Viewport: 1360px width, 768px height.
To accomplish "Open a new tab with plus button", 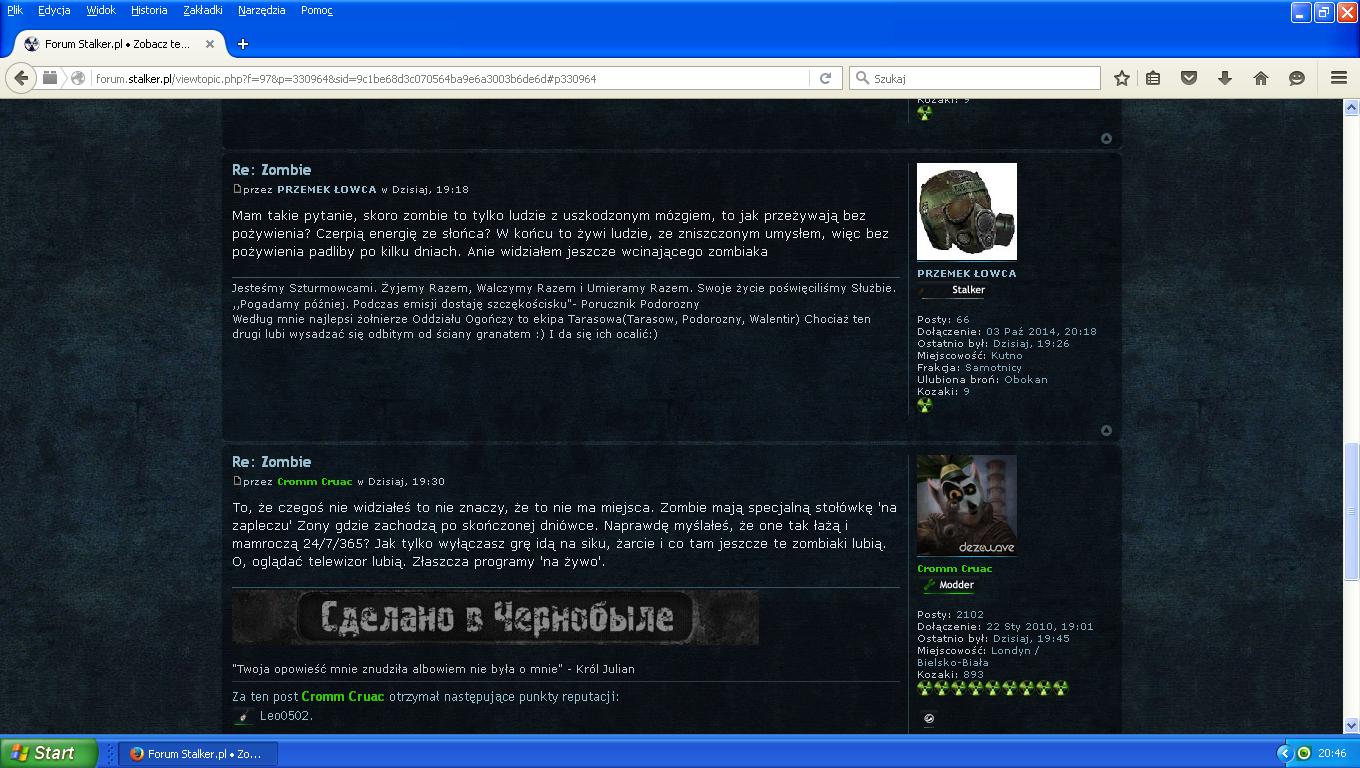I will tap(242, 44).
